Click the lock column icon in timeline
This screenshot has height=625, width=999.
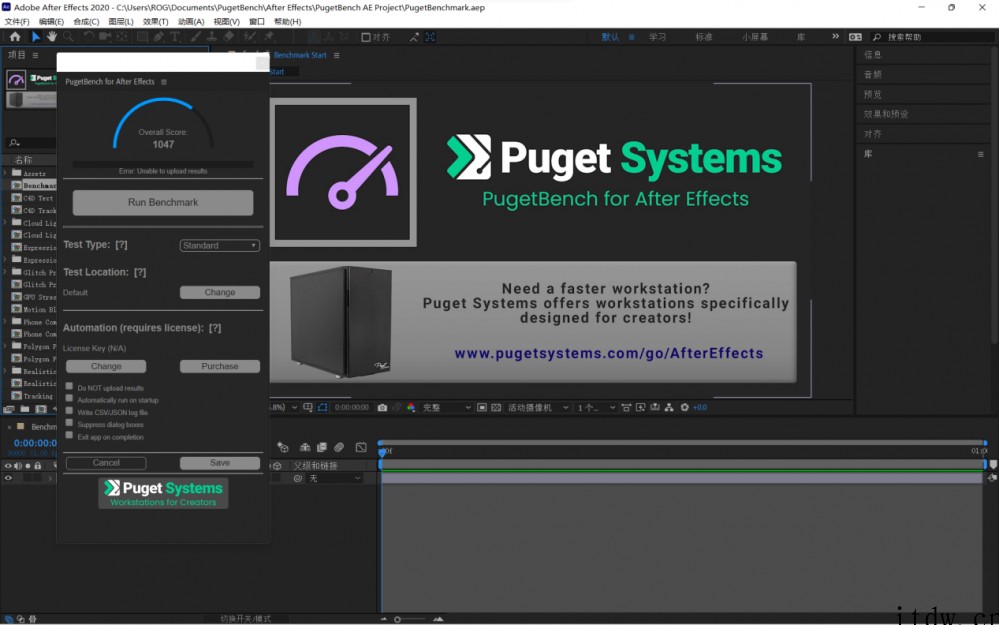click(38, 466)
